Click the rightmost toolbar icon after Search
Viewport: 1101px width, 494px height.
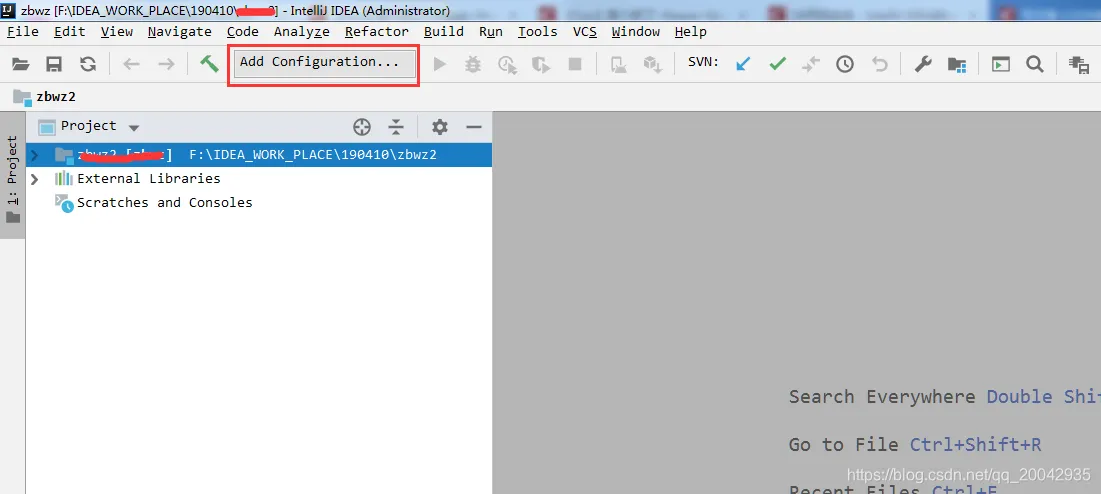point(1079,65)
